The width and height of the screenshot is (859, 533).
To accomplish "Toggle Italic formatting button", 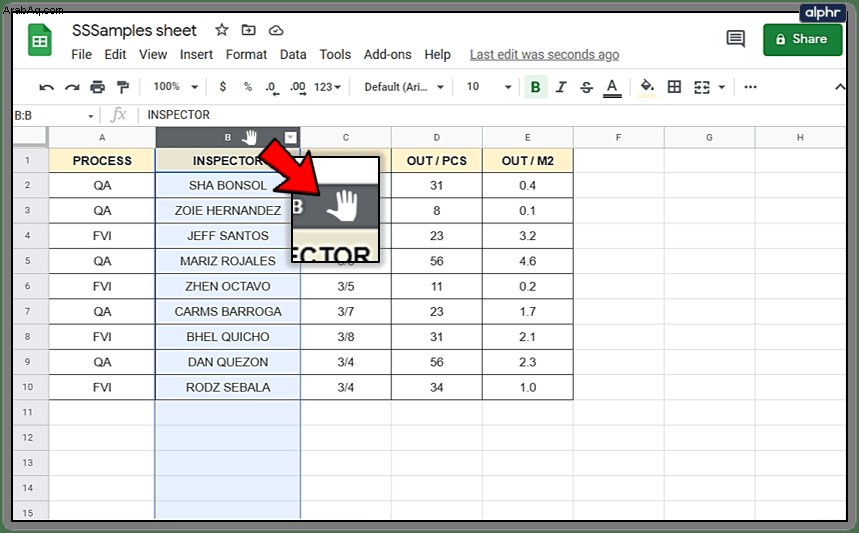I will [560, 87].
